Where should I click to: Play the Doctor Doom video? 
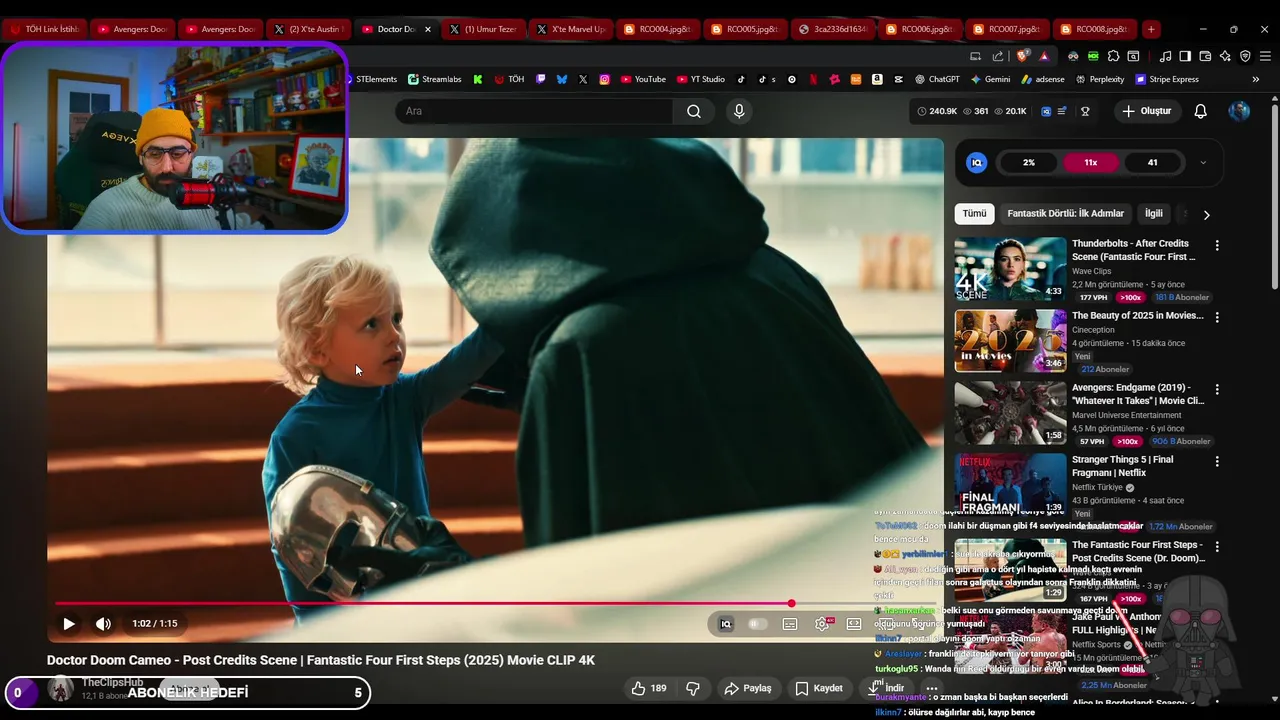click(69, 624)
